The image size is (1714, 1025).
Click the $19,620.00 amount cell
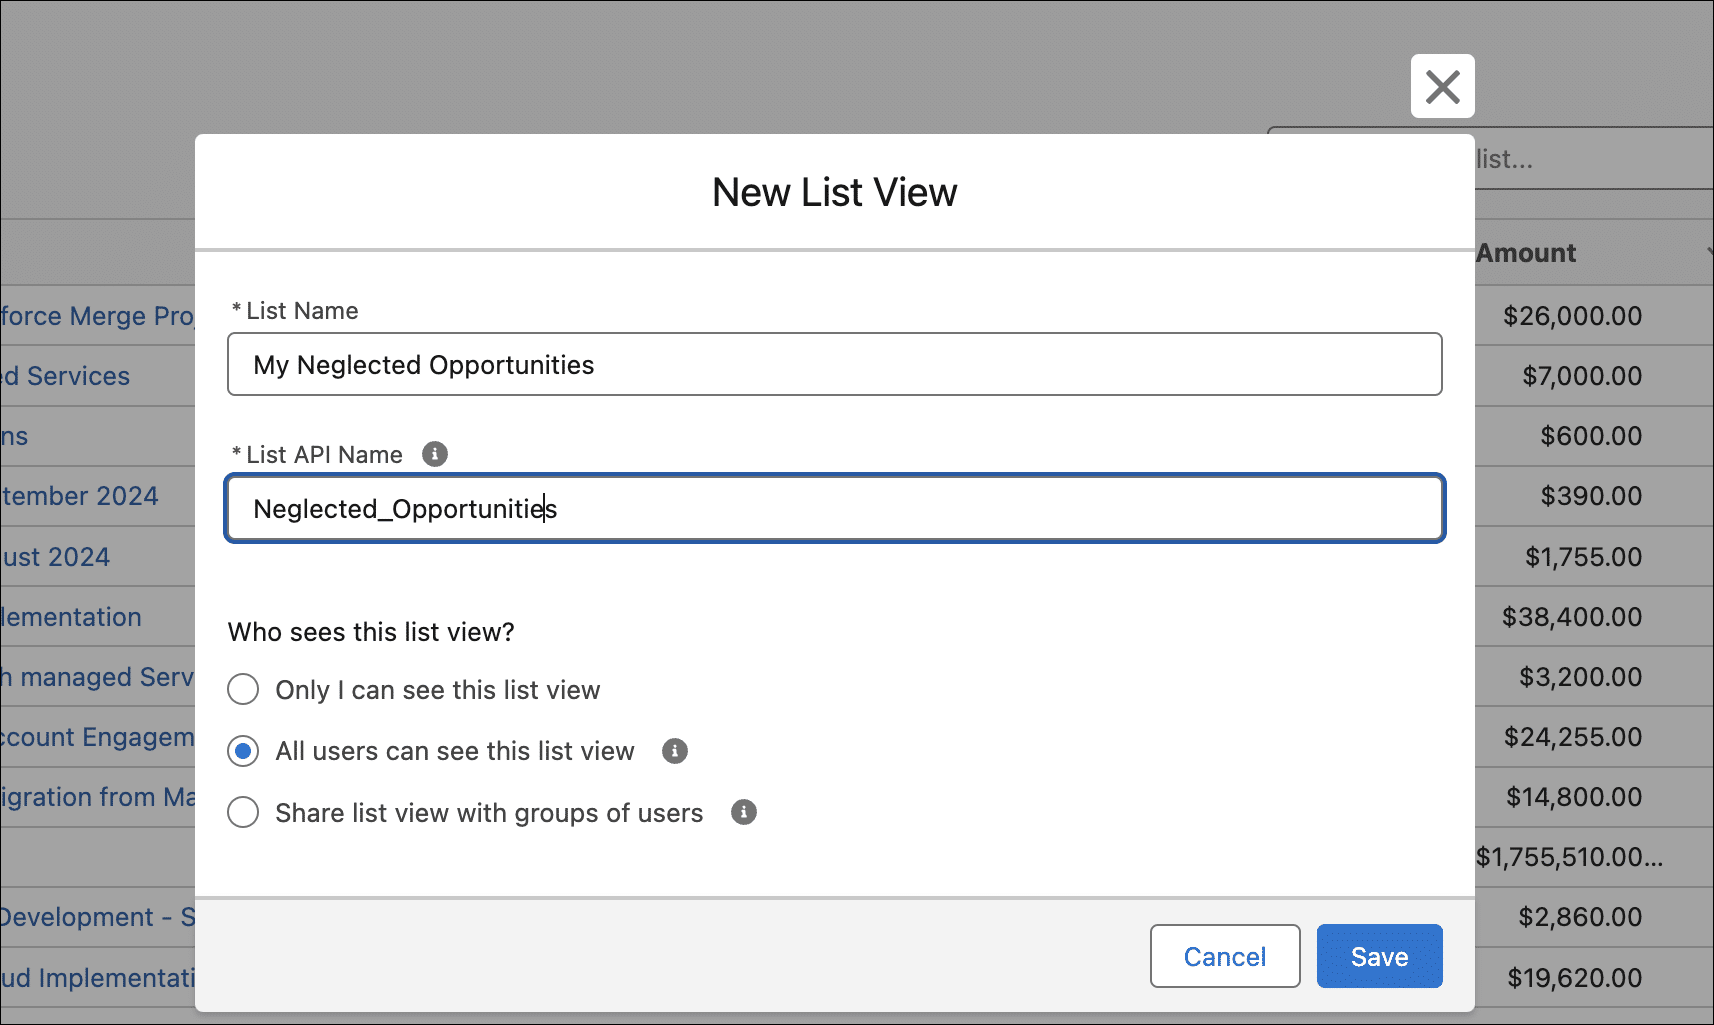click(x=1575, y=978)
